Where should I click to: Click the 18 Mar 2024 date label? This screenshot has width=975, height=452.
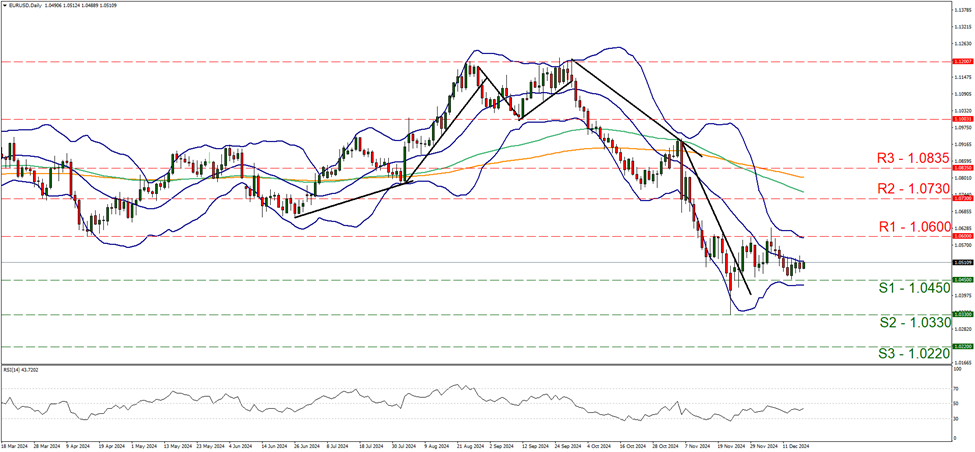click(x=17, y=447)
